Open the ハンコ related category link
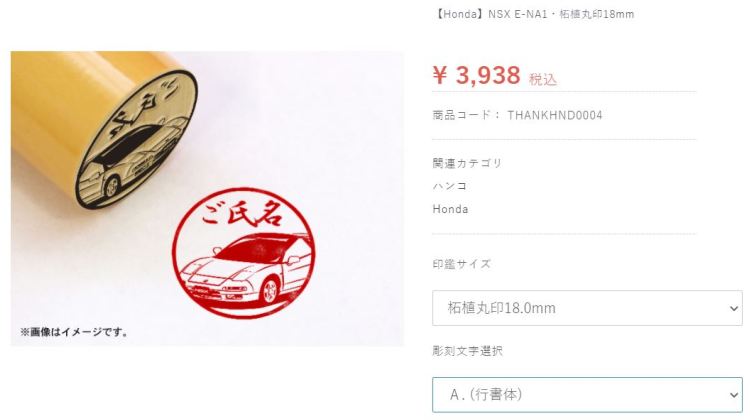Image resolution: width=750 pixels, height=420 pixels. click(x=449, y=186)
